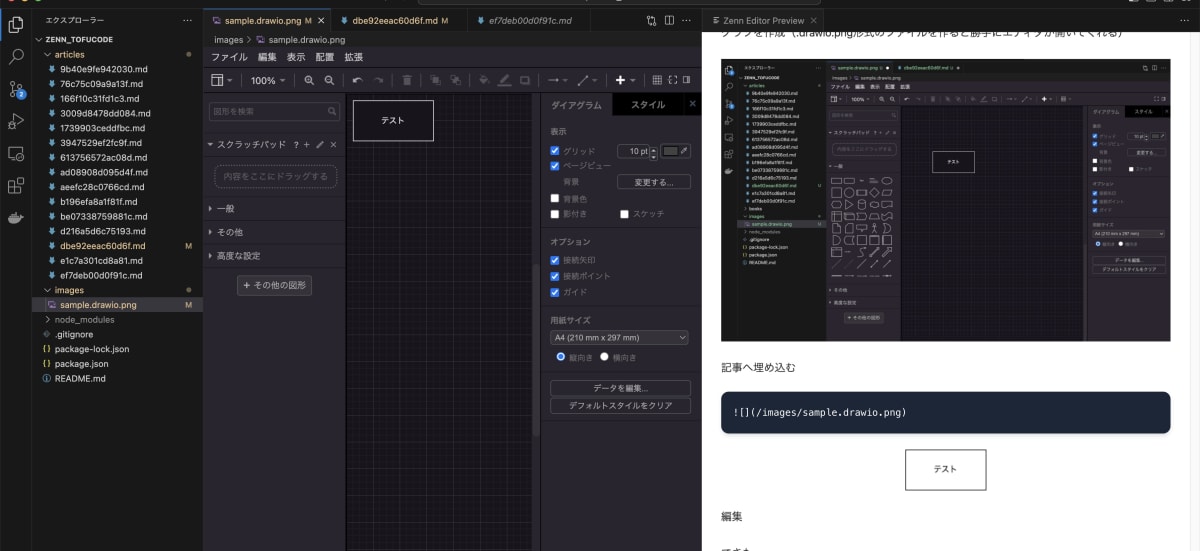Click the explorer more actions ellipsis
This screenshot has height=551, width=1200.
188,20
